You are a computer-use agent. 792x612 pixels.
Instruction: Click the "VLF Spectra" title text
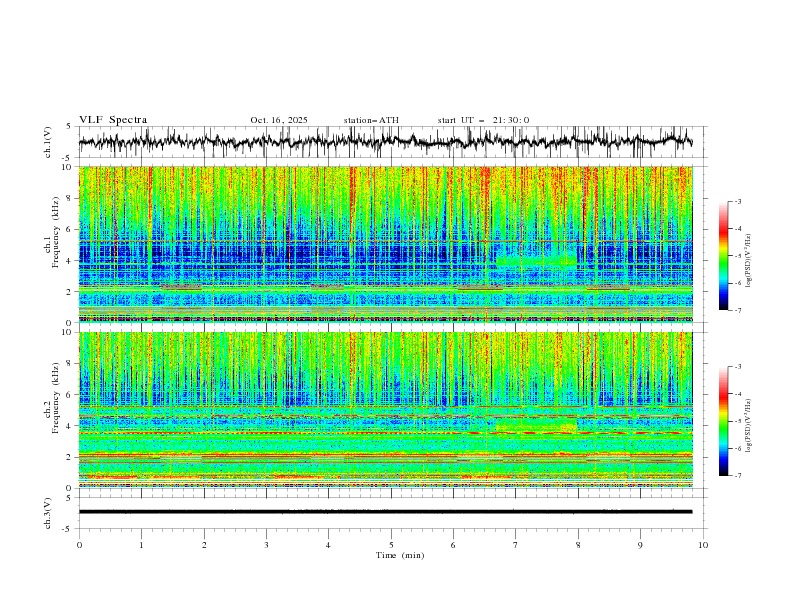pyautogui.click(x=113, y=120)
